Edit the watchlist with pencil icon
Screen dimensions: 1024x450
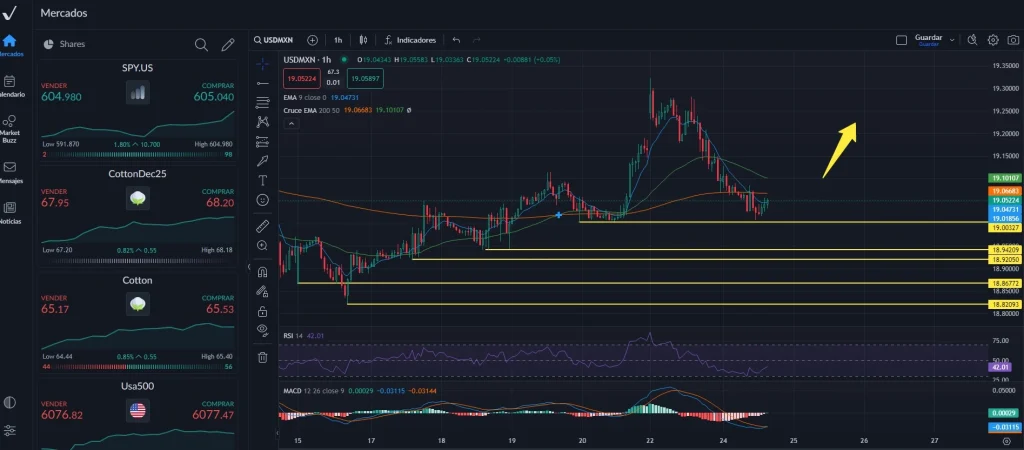(x=227, y=44)
